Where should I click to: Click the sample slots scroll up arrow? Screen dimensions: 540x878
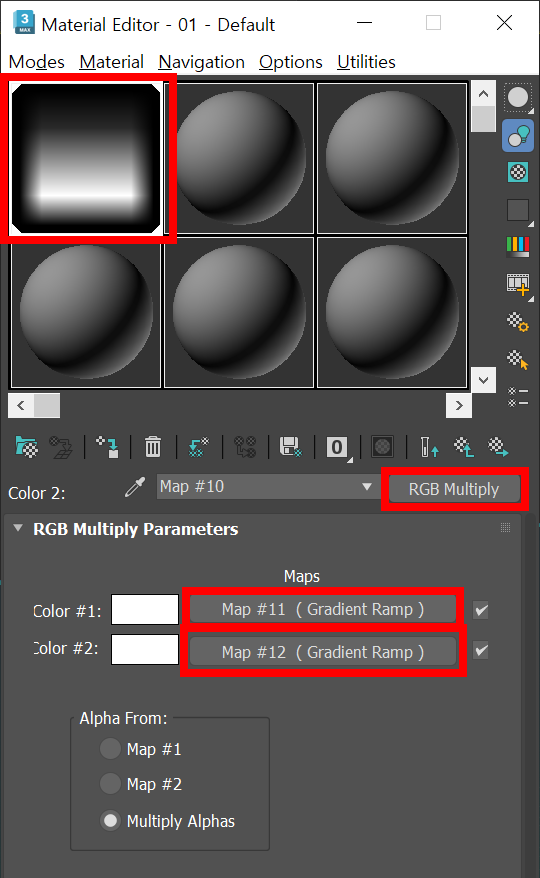[483, 94]
